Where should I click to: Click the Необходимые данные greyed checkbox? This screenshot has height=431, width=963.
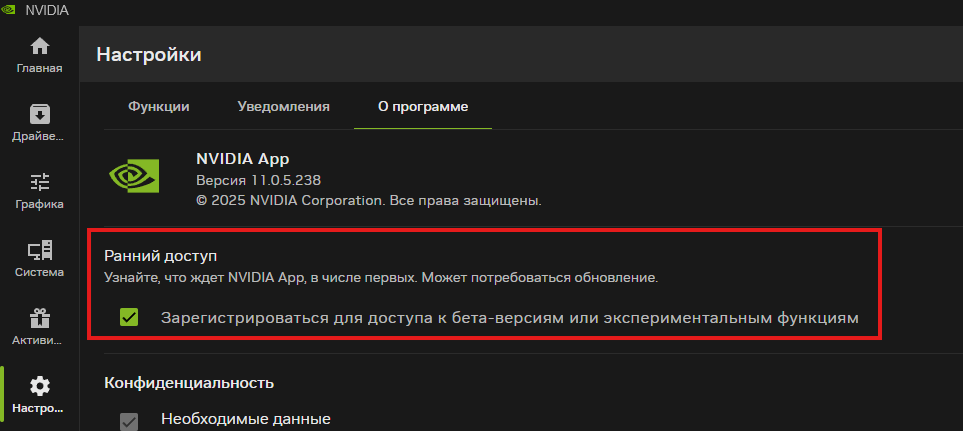pos(129,421)
